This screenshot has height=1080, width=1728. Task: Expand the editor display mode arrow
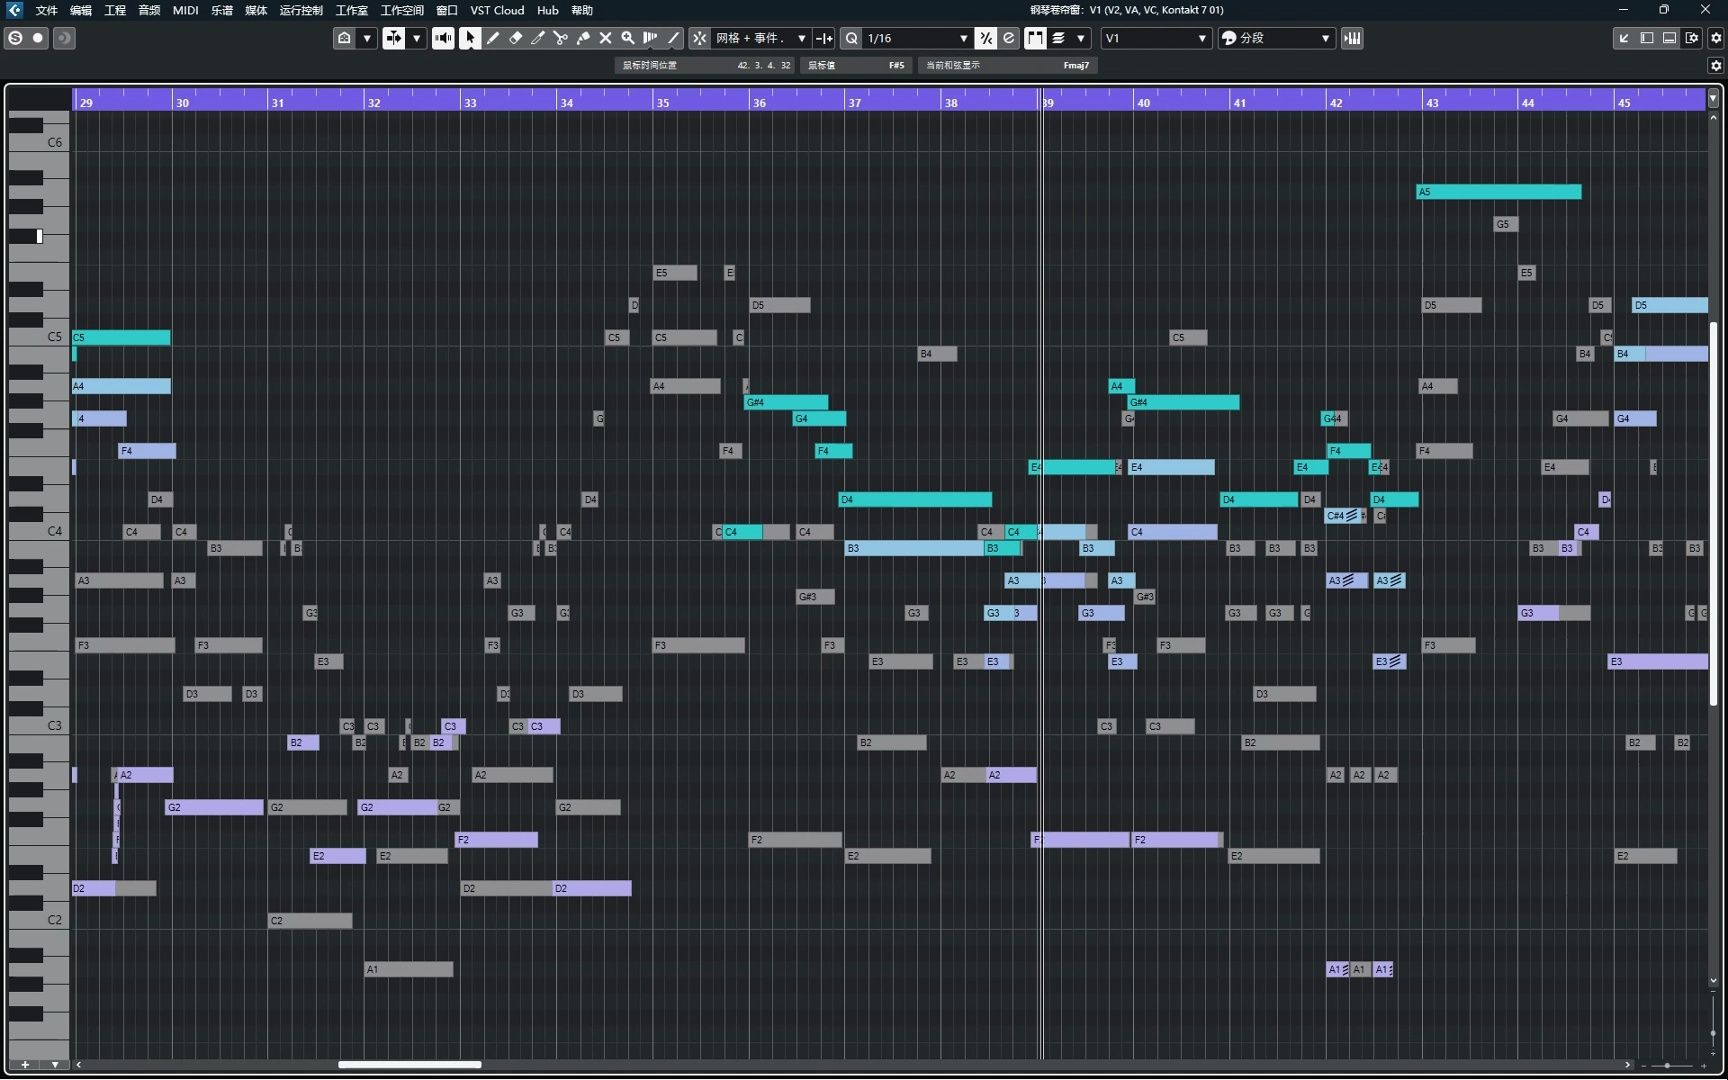pyautogui.click(x=367, y=38)
